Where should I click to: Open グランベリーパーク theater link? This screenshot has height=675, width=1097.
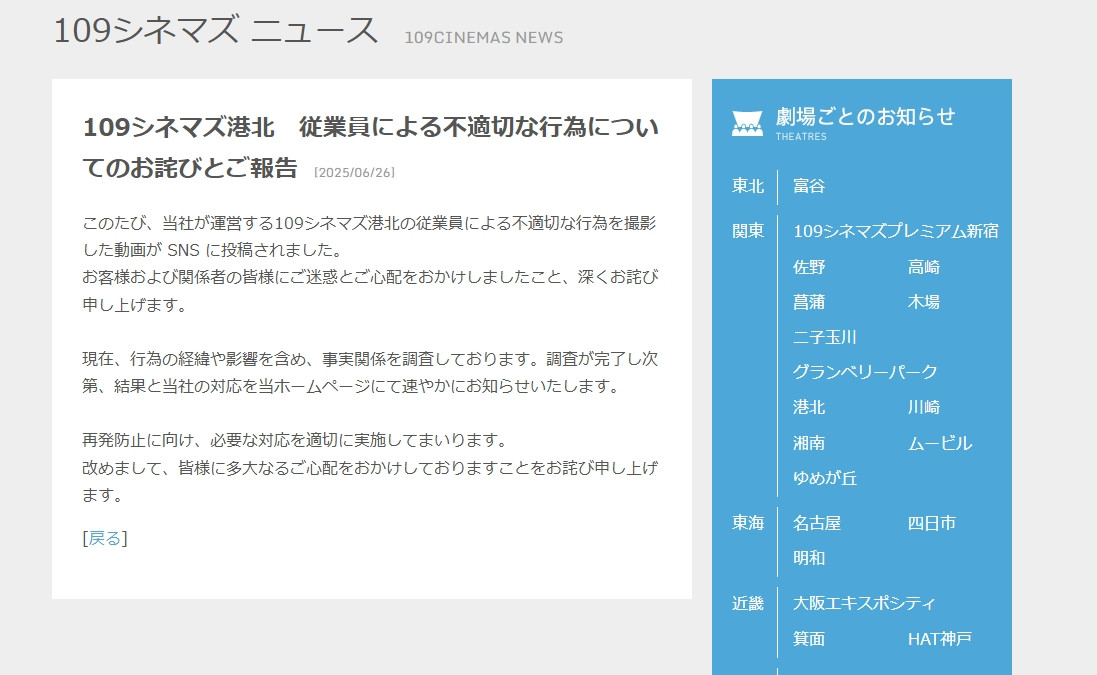coord(865,372)
